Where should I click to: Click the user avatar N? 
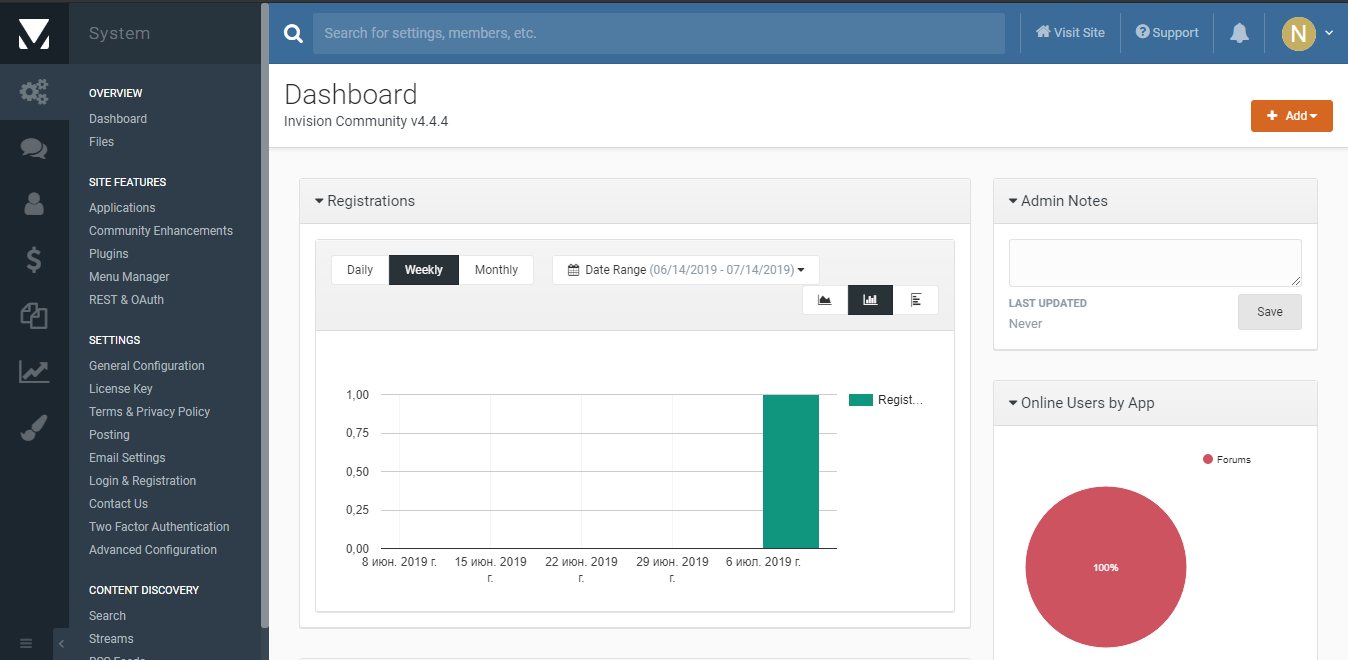coord(1298,33)
